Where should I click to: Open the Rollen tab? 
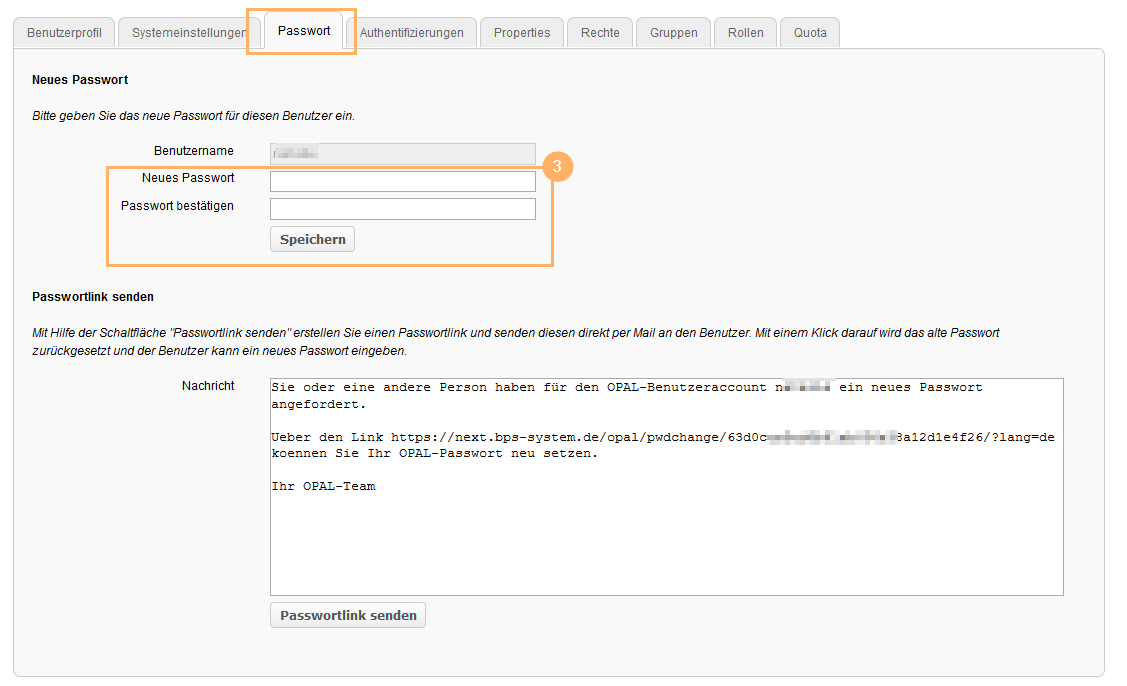coord(746,32)
